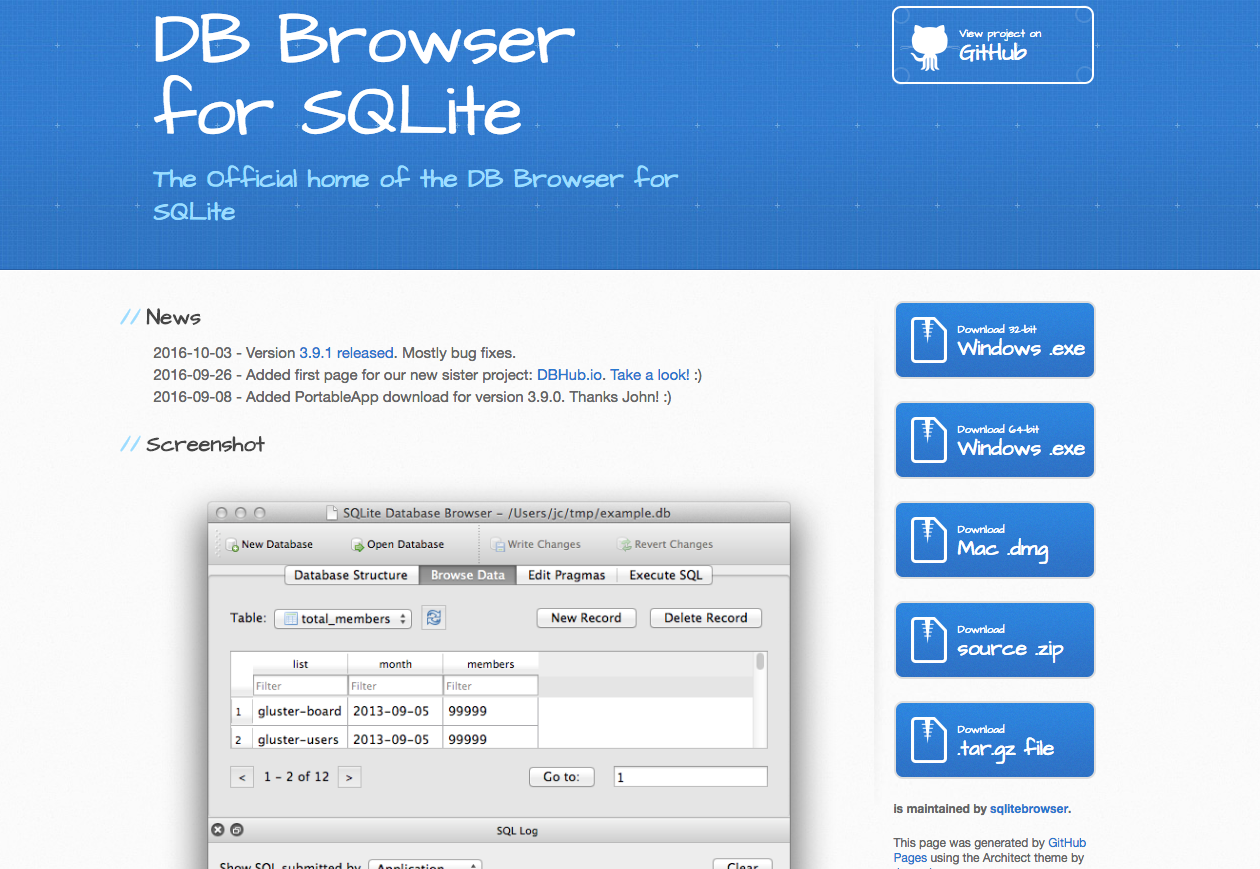Download the 64-bit Windows .exe

tap(995, 440)
